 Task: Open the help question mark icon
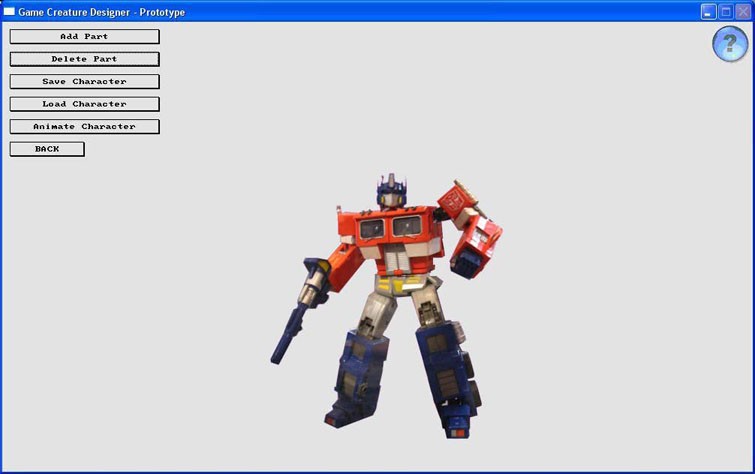(730, 44)
